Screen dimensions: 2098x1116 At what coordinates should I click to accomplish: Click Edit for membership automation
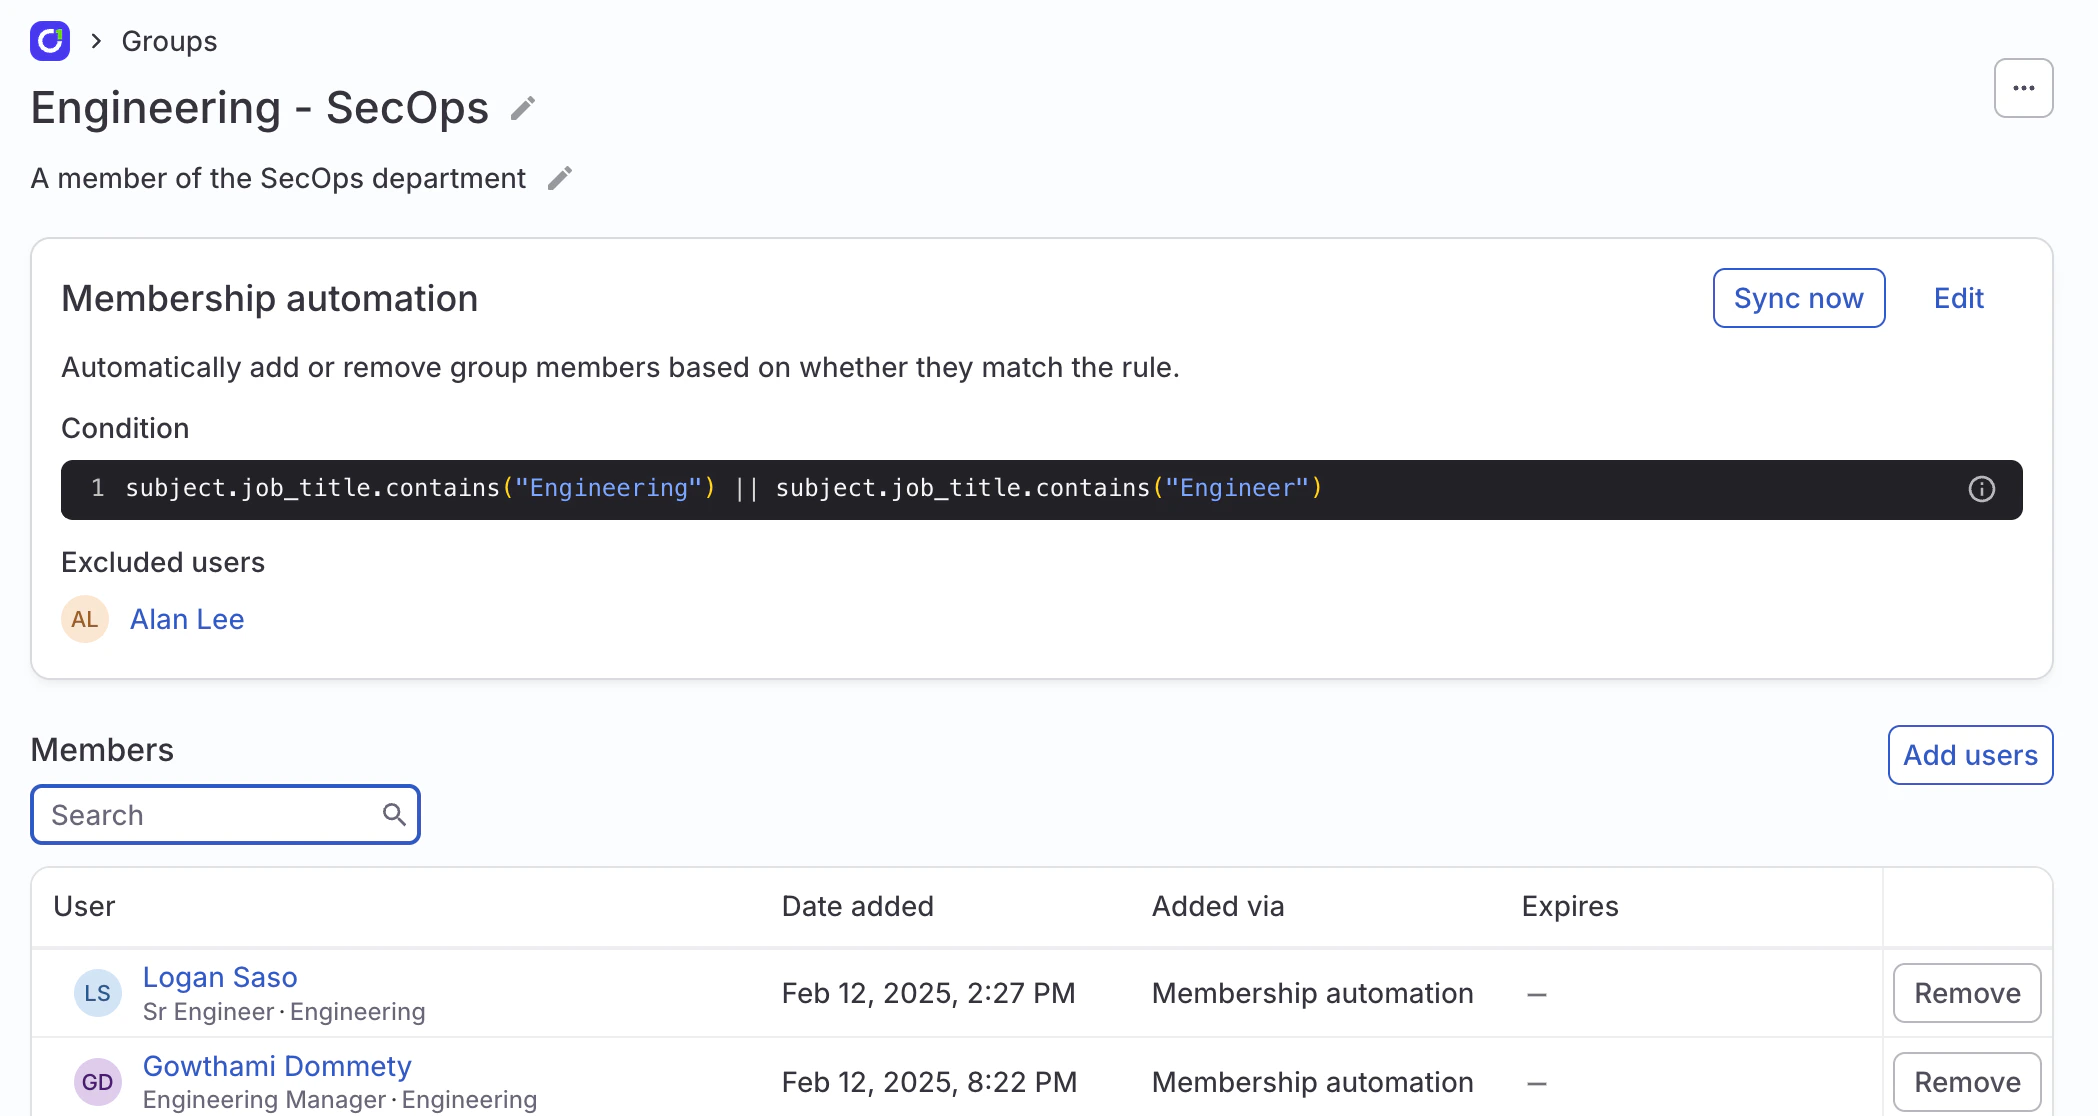[1958, 298]
